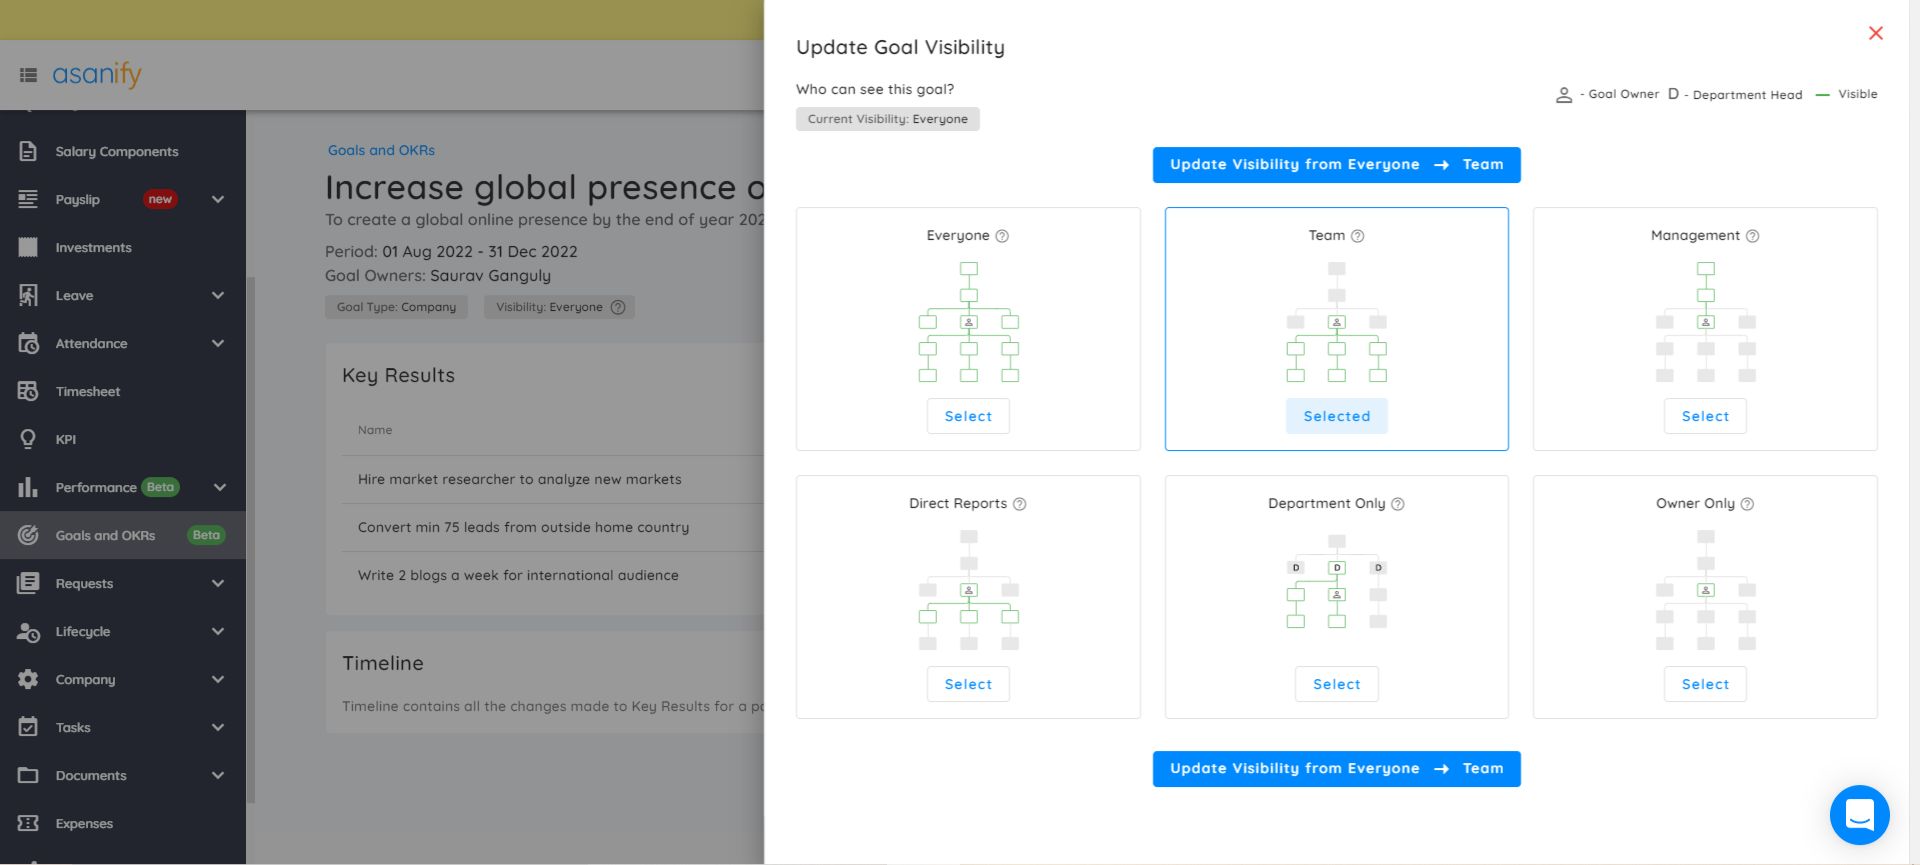Select the Owner Only visibility option
Image resolution: width=1920 pixels, height=865 pixels.
point(1705,684)
